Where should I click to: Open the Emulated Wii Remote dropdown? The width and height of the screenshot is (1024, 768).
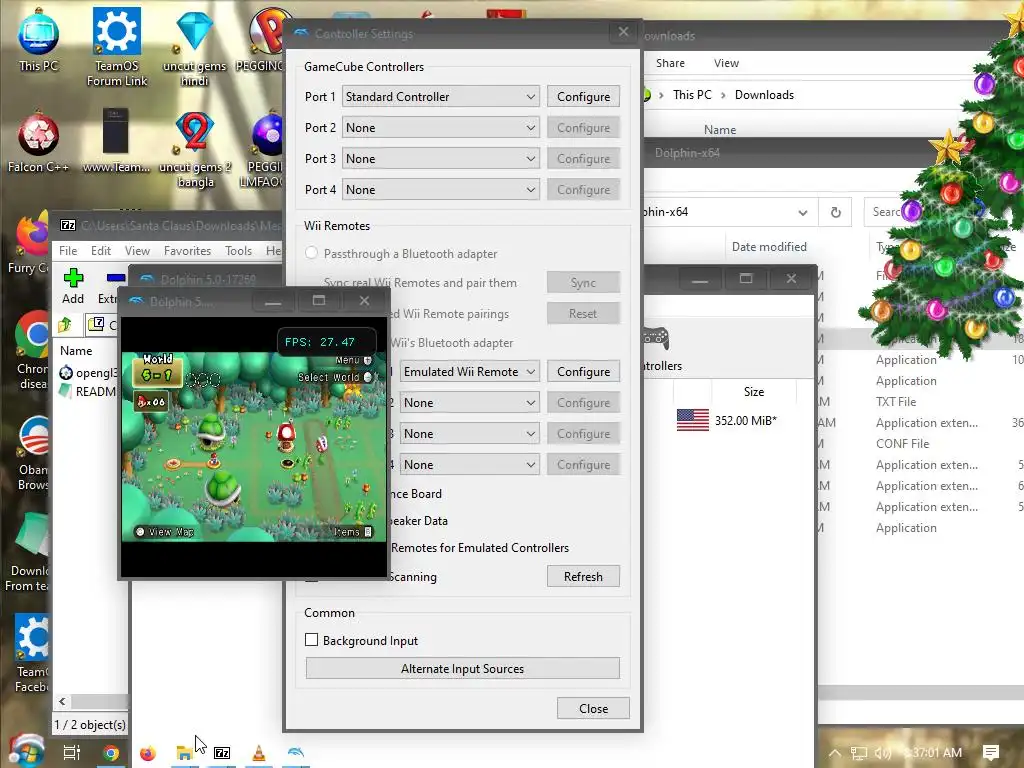pyautogui.click(x=470, y=372)
